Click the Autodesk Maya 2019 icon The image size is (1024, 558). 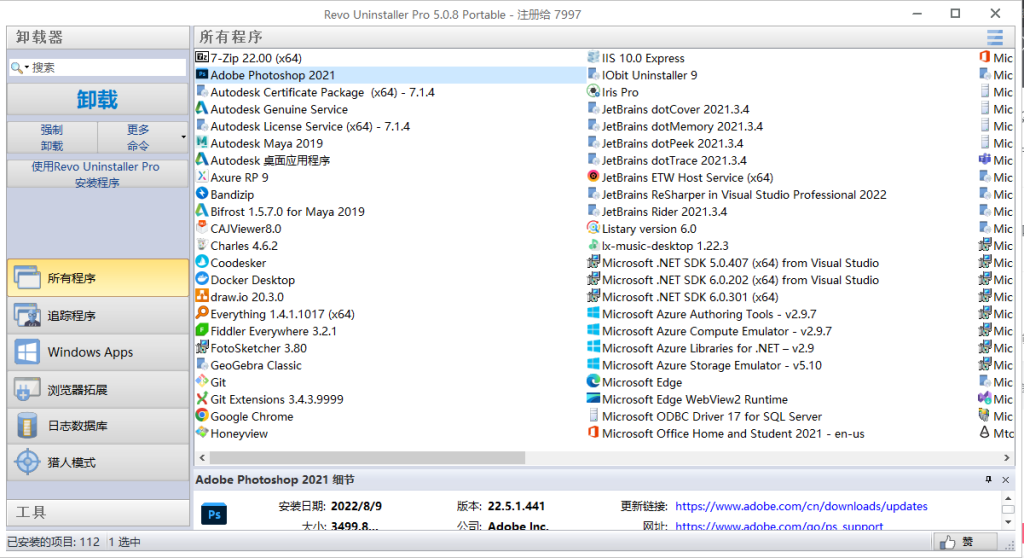tap(202, 142)
